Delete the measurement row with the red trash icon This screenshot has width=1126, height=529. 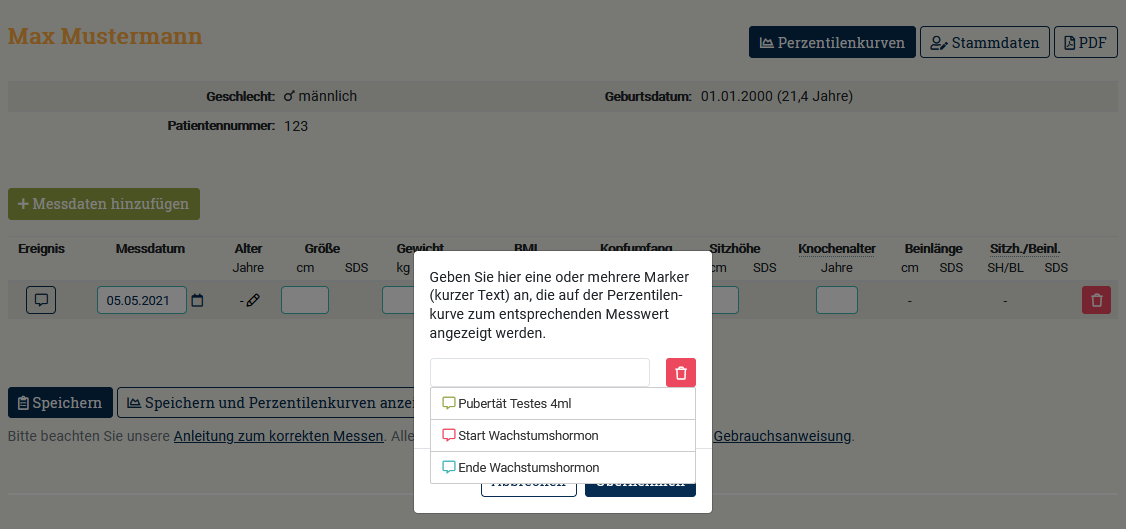coord(1096,300)
